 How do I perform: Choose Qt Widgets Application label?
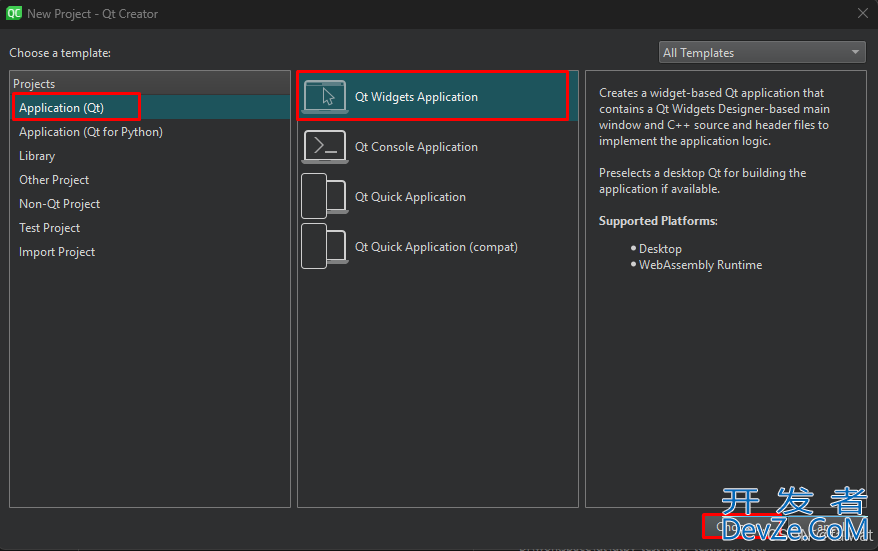click(416, 97)
